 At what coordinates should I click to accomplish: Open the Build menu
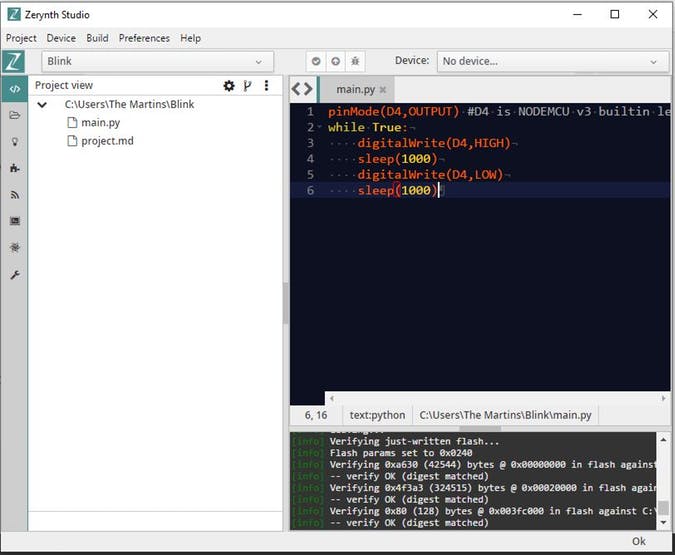[97, 38]
